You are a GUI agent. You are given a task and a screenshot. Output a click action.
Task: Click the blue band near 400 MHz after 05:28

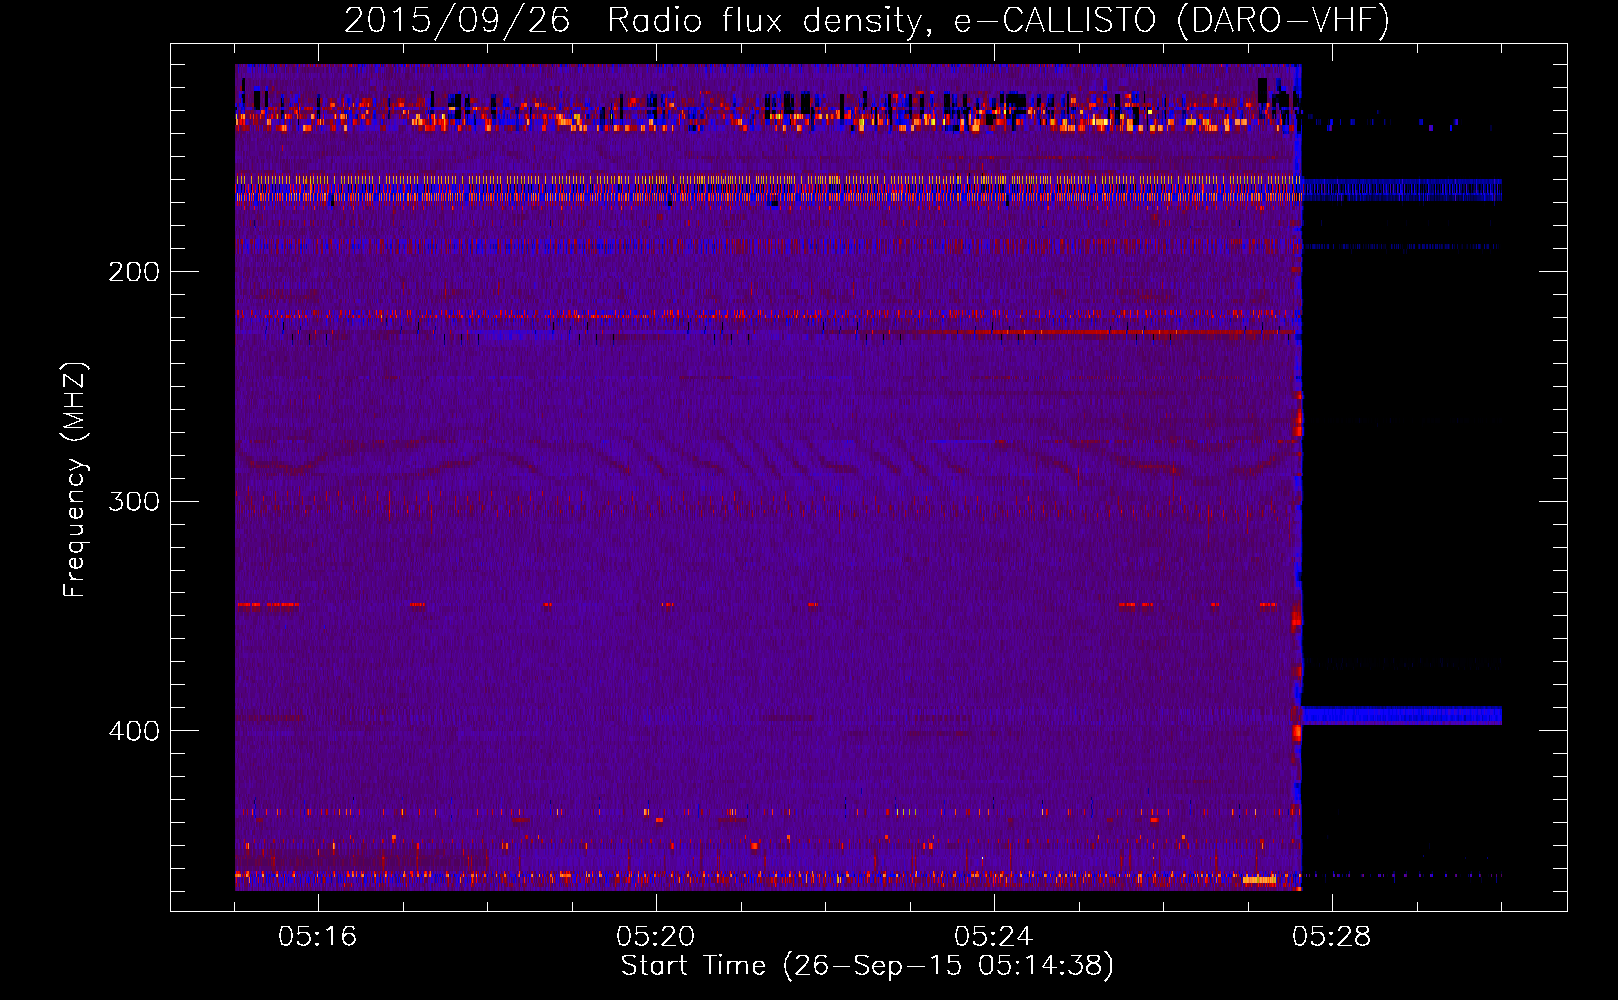(1401, 715)
